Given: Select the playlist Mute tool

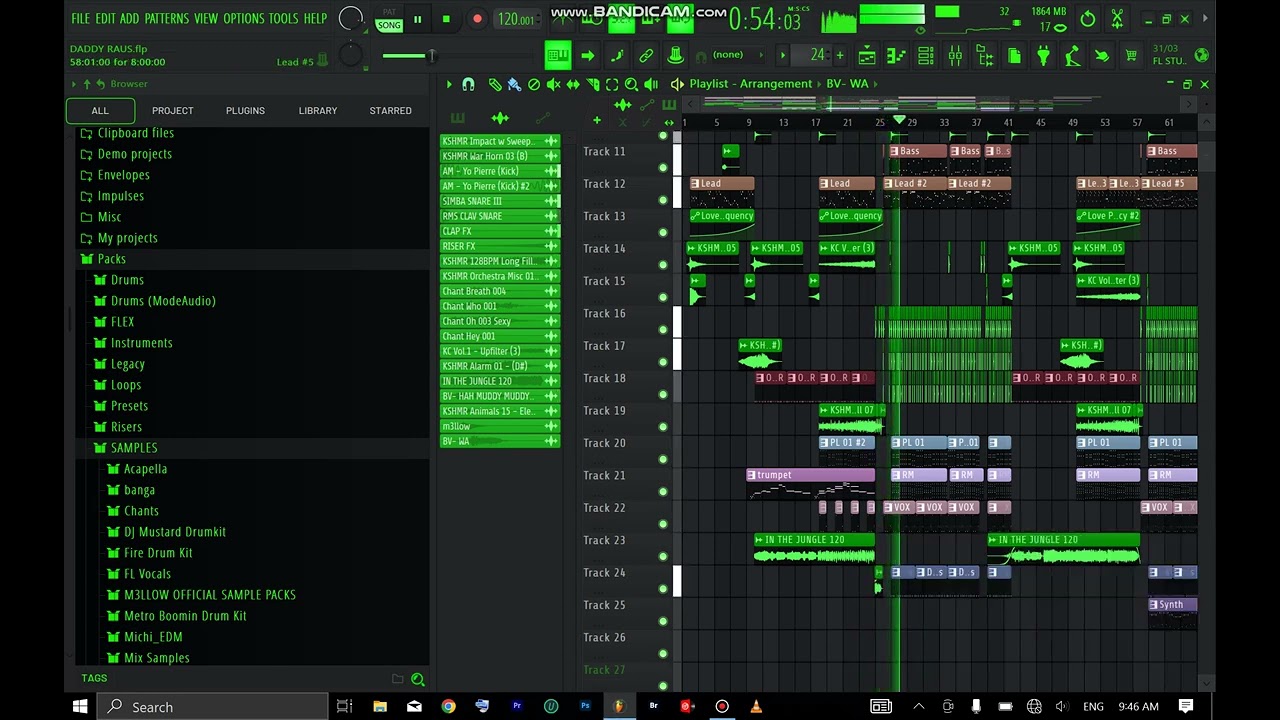Looking at the screenshot, I should [x=553, y=85].
